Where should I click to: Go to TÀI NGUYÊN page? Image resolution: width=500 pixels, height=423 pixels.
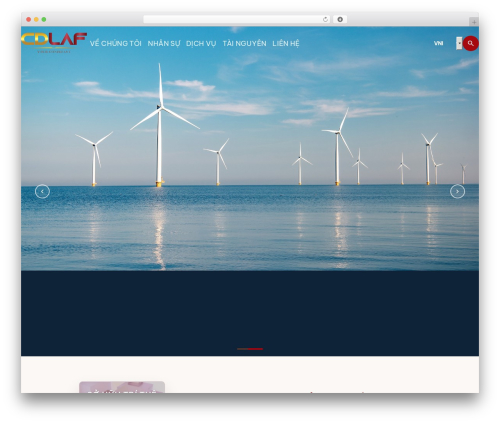[x=244, y=43]
